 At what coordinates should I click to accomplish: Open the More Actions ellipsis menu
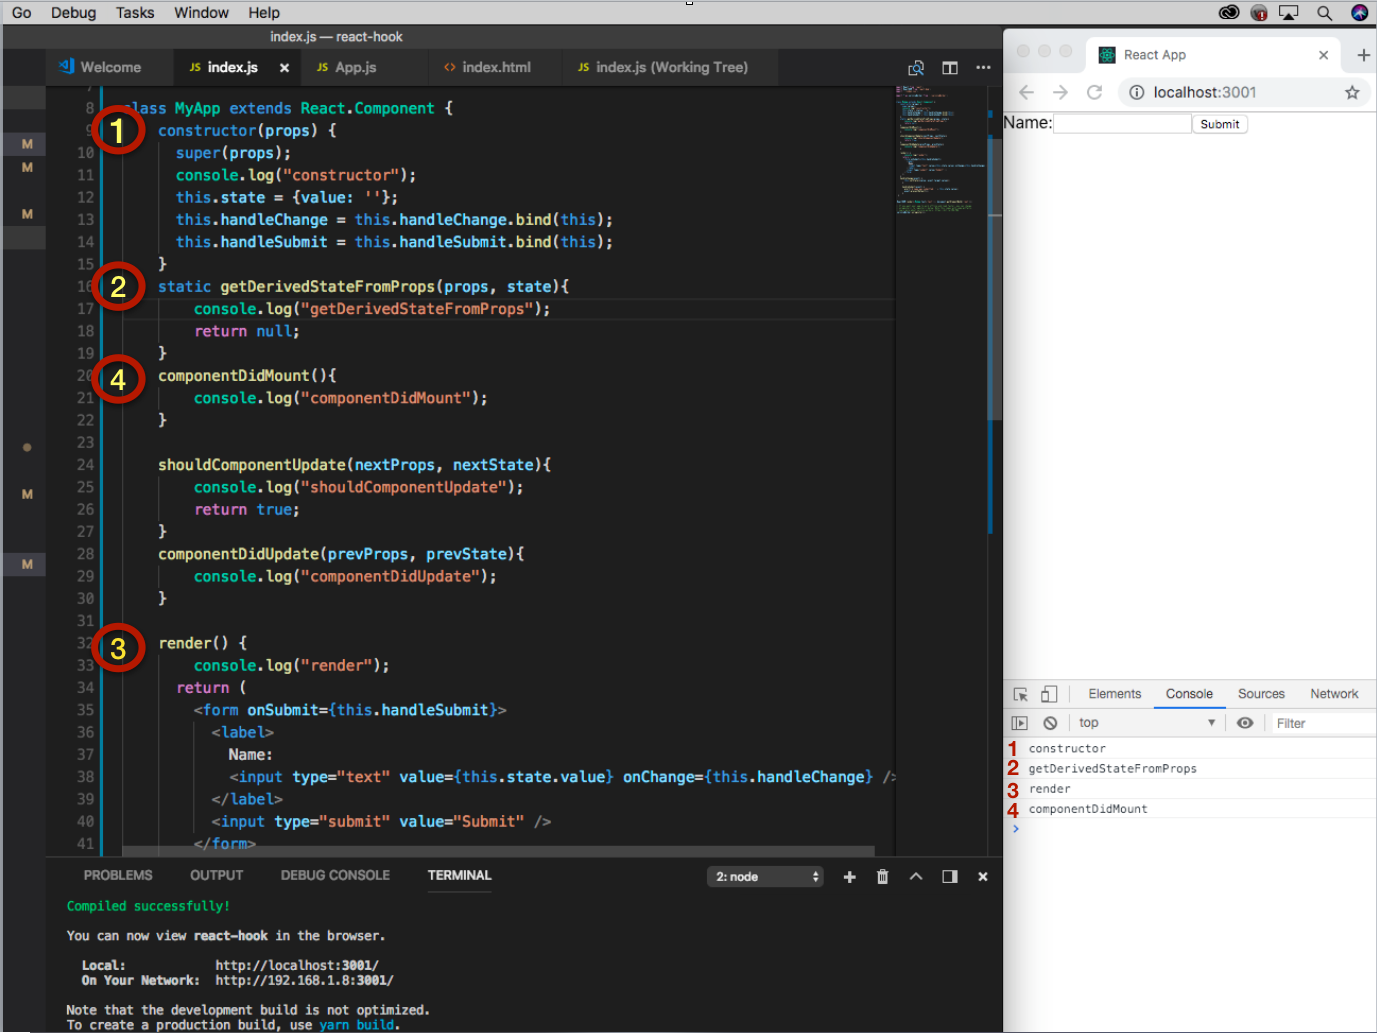click(983, 67)
